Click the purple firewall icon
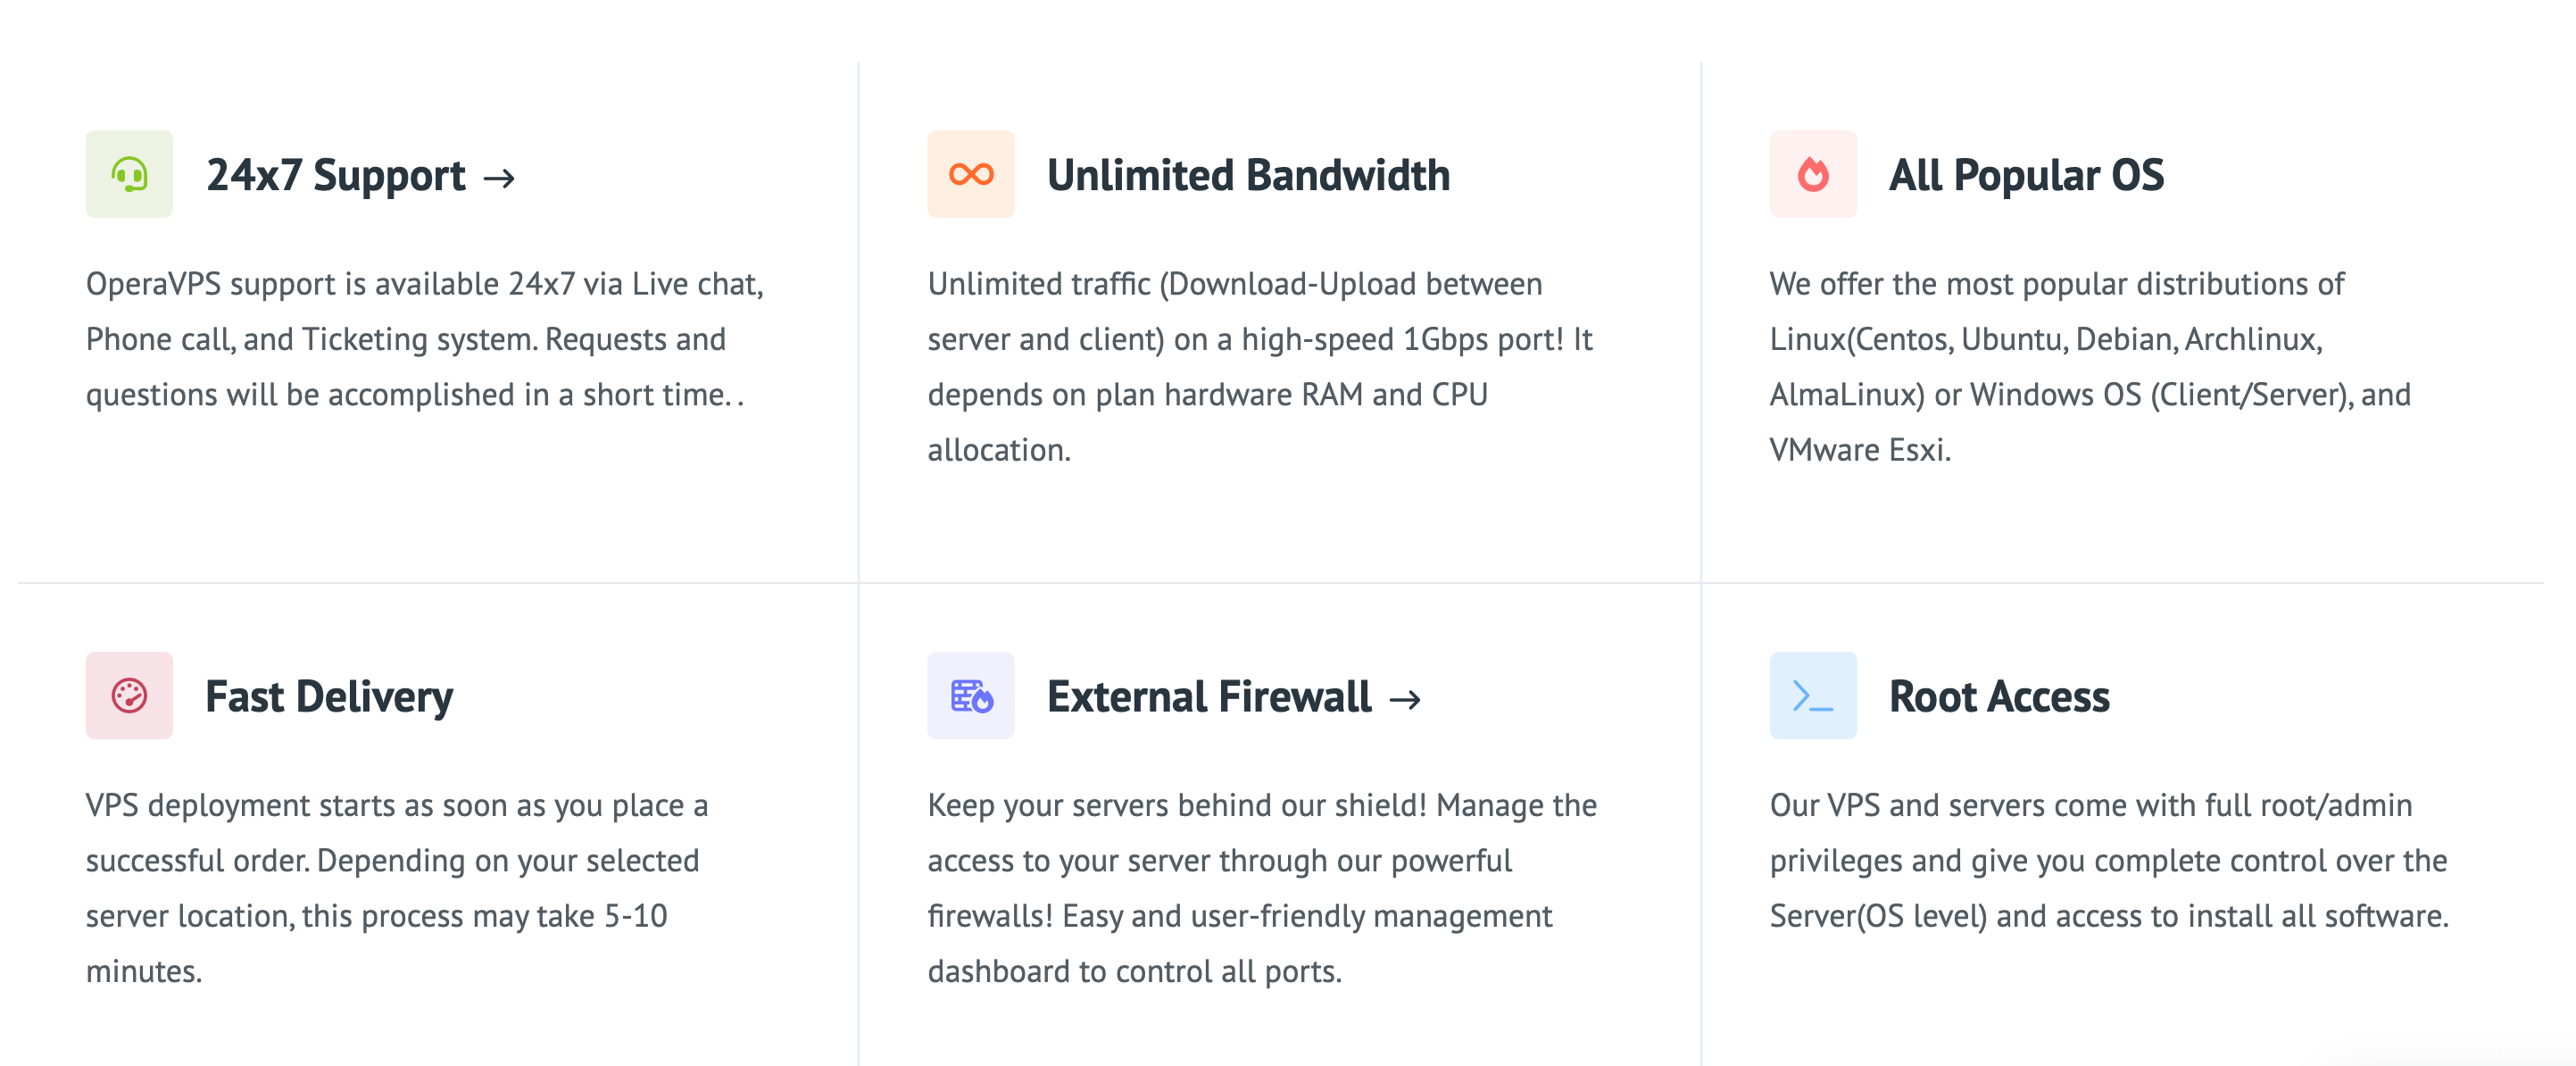This screenshot has height=1066, width=2576. [x=970, y=695]
